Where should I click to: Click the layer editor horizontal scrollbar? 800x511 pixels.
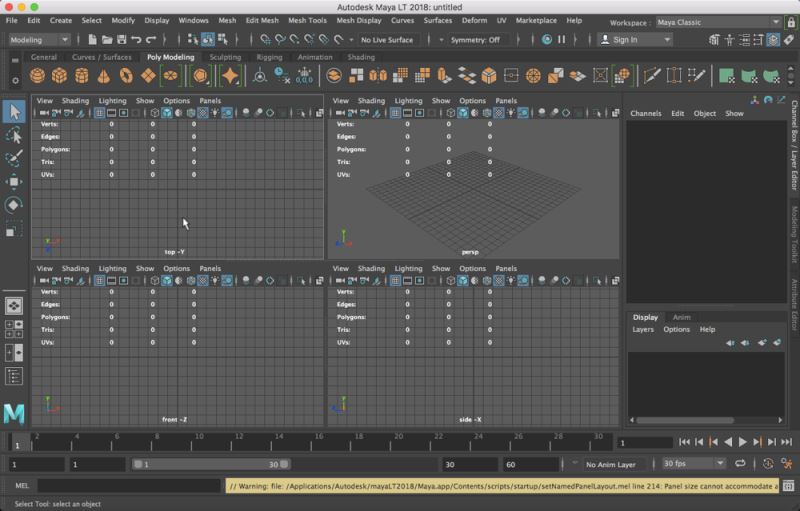pyautogui.click(x=684, y=420)
